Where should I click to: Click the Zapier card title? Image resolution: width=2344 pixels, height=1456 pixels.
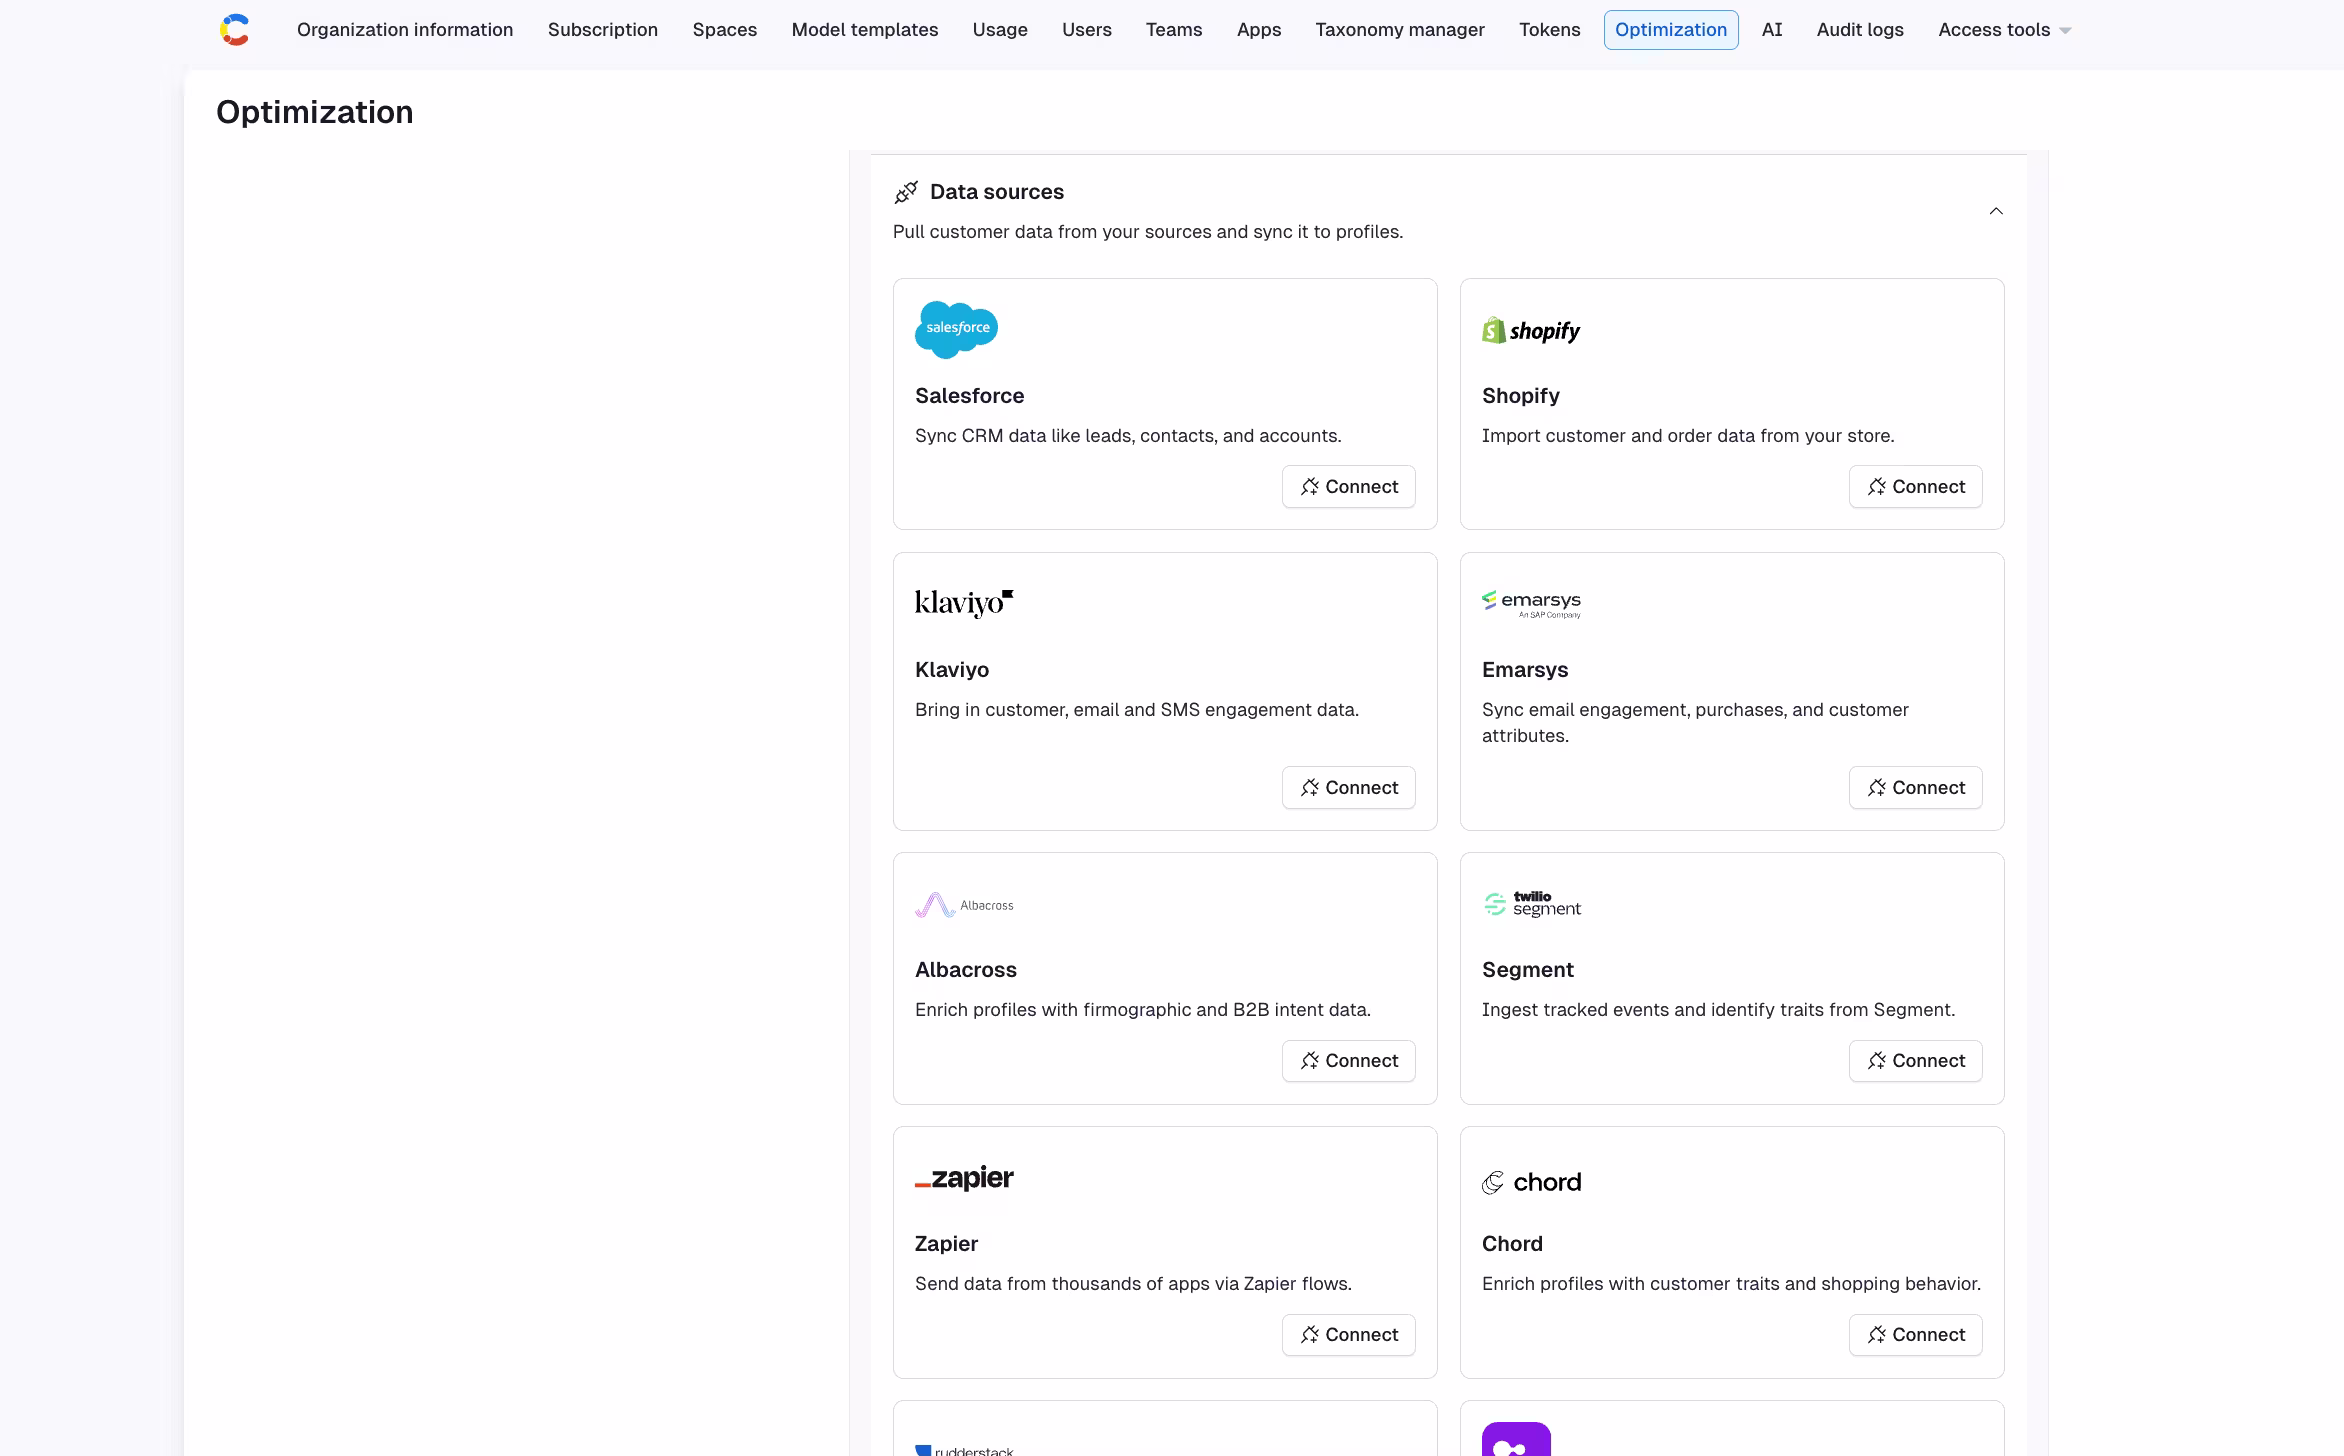coord(946,1244)
